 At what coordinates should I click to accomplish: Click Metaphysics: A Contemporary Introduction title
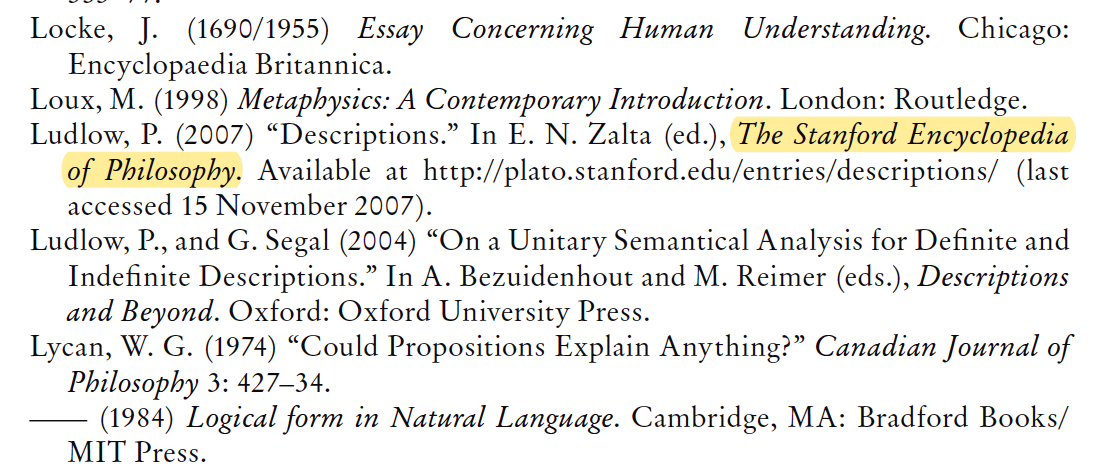click(501, 100)
